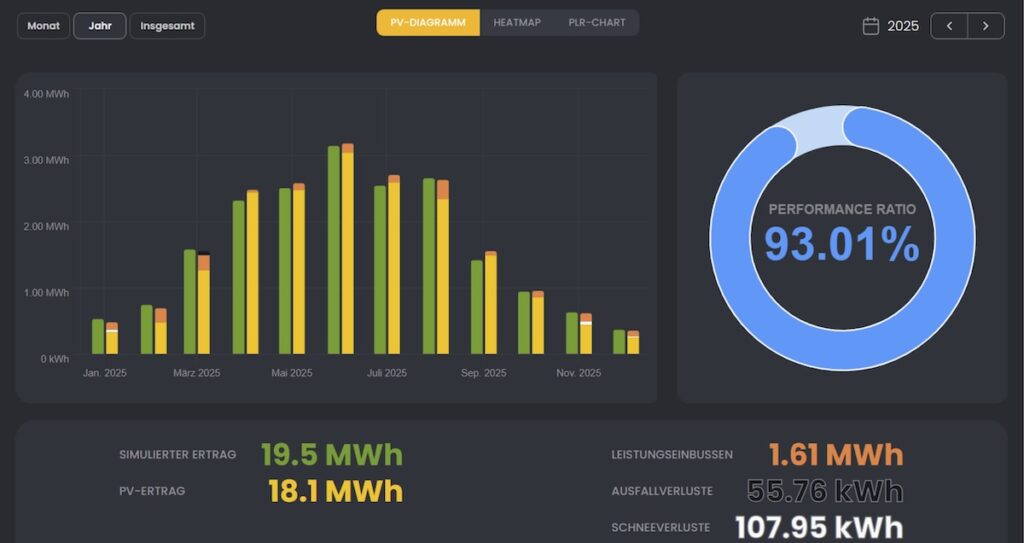Open the PV-Diagramm tab
Screen dimensions: 1024x543
(x=428, y=22)
